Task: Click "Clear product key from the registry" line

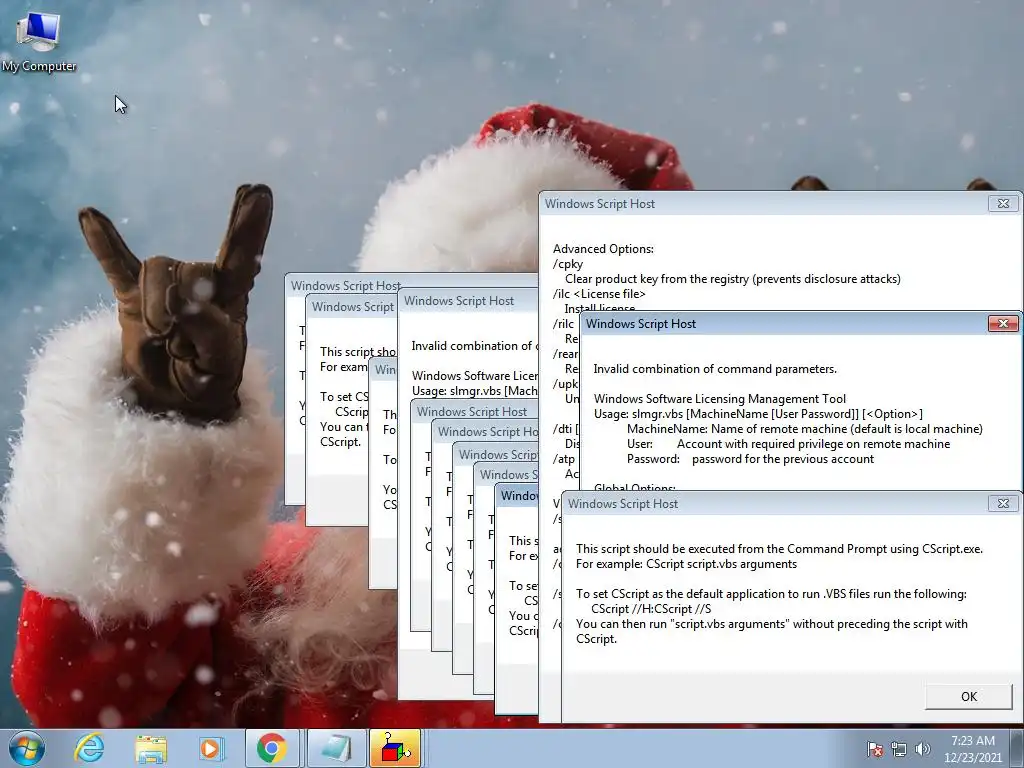Action: tap(733, 279)
